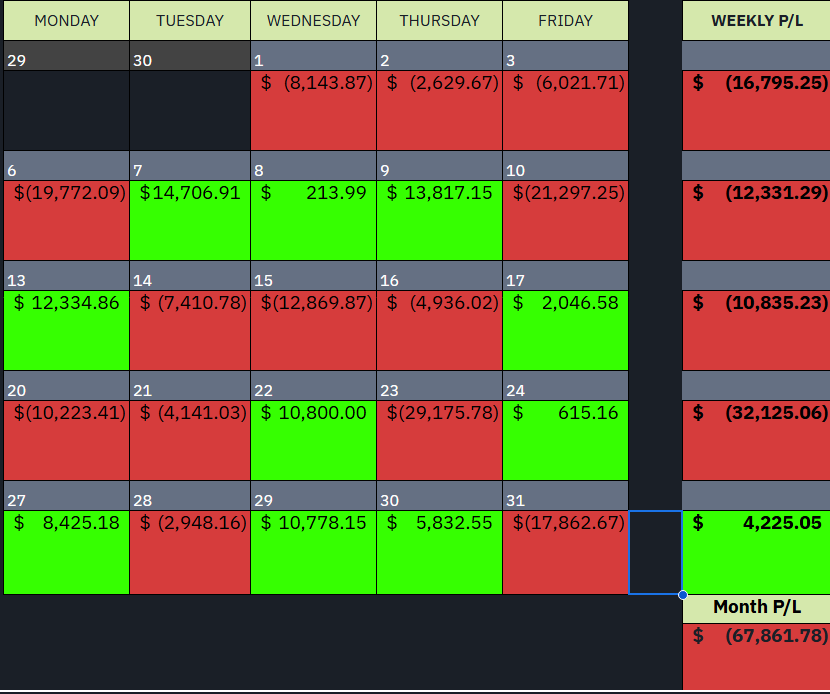Select the date cell labeled 10
Screen dimensions: 830x694
(x=565, y=166)
